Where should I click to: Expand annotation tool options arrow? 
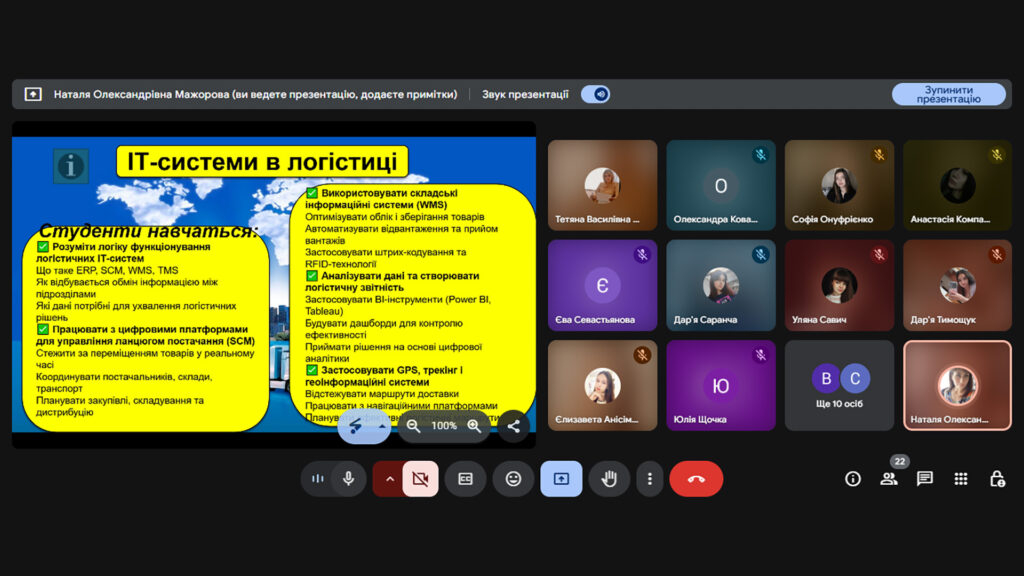pos(382,426)
